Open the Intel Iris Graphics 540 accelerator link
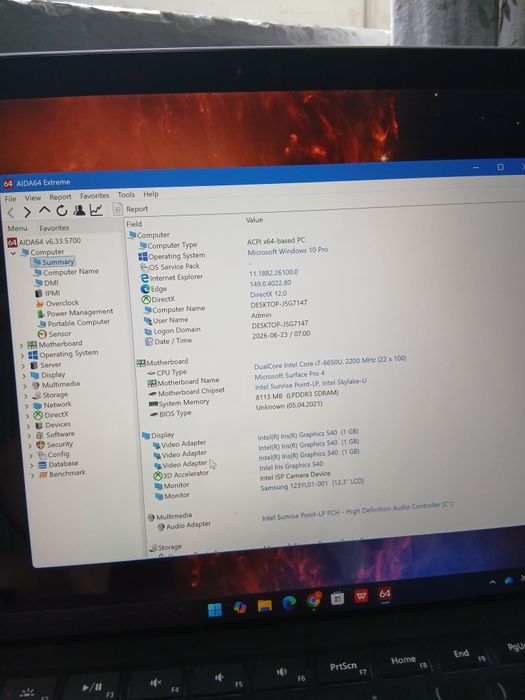This screenshot has height=700, width=525. 291,466
